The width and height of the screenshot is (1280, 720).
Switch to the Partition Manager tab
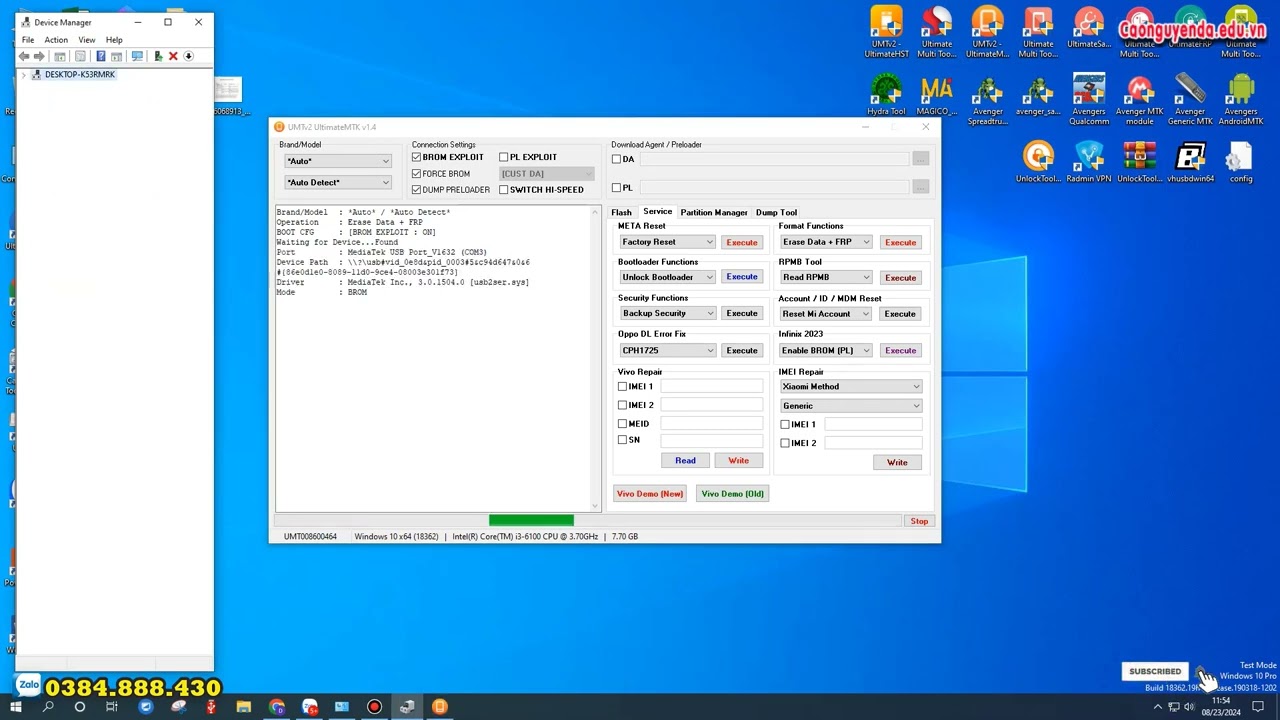(714, 212)
